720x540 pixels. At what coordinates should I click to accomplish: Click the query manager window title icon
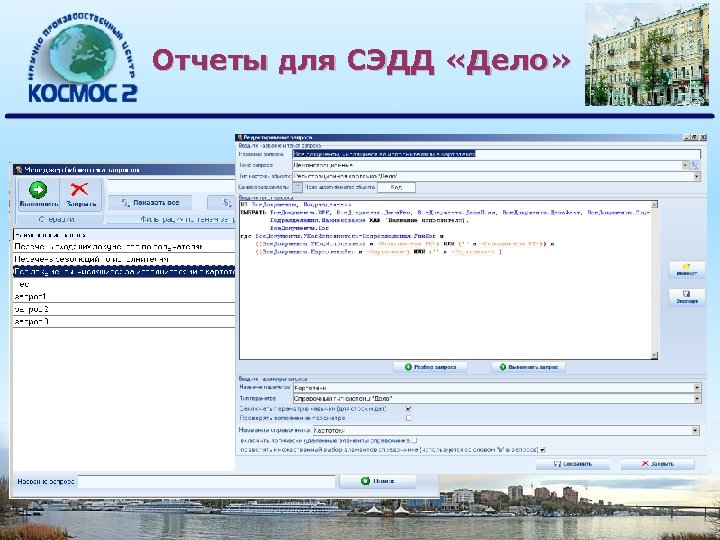[19, 170]
